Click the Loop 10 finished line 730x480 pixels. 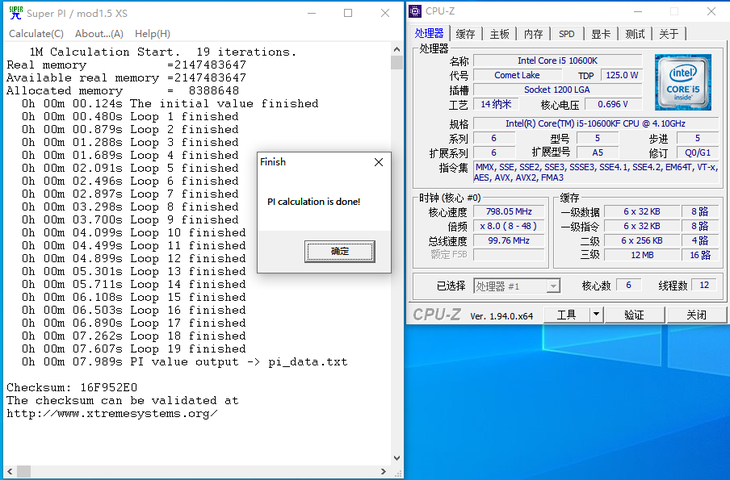pyautogui.click(x=134, y=232)
